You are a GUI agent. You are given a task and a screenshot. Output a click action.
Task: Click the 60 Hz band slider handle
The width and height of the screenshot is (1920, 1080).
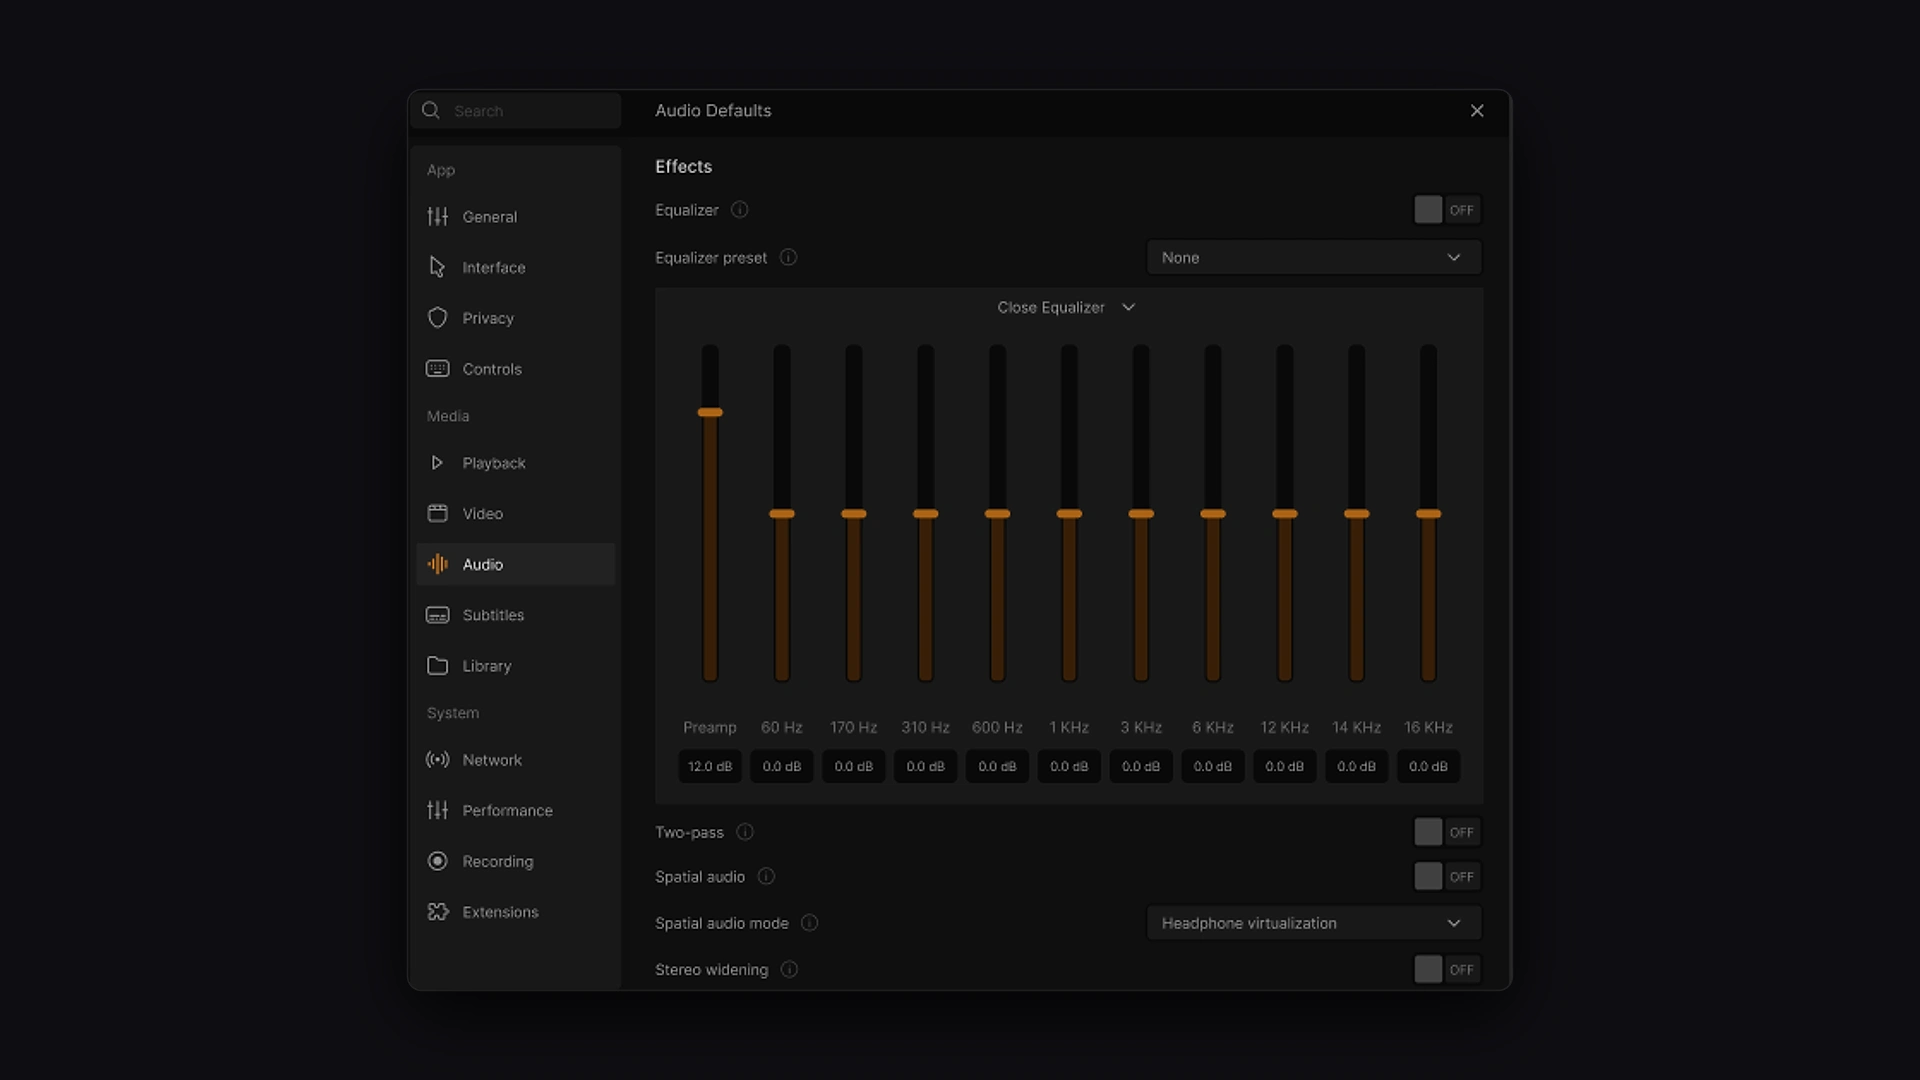782,514
